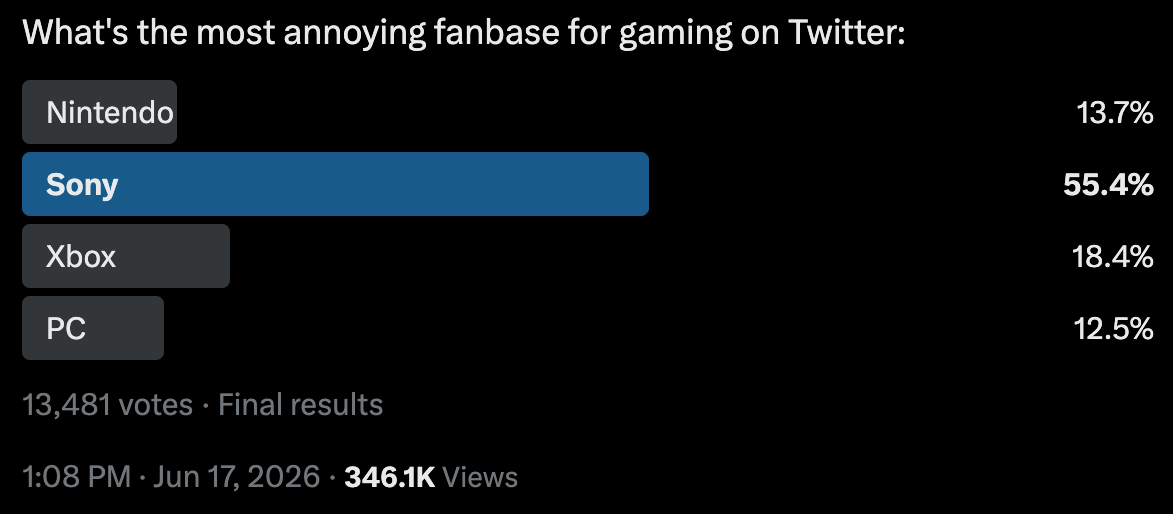
Task: Click the 13.7% Nintendo result percentage
Action: [x=1115, y=113]
